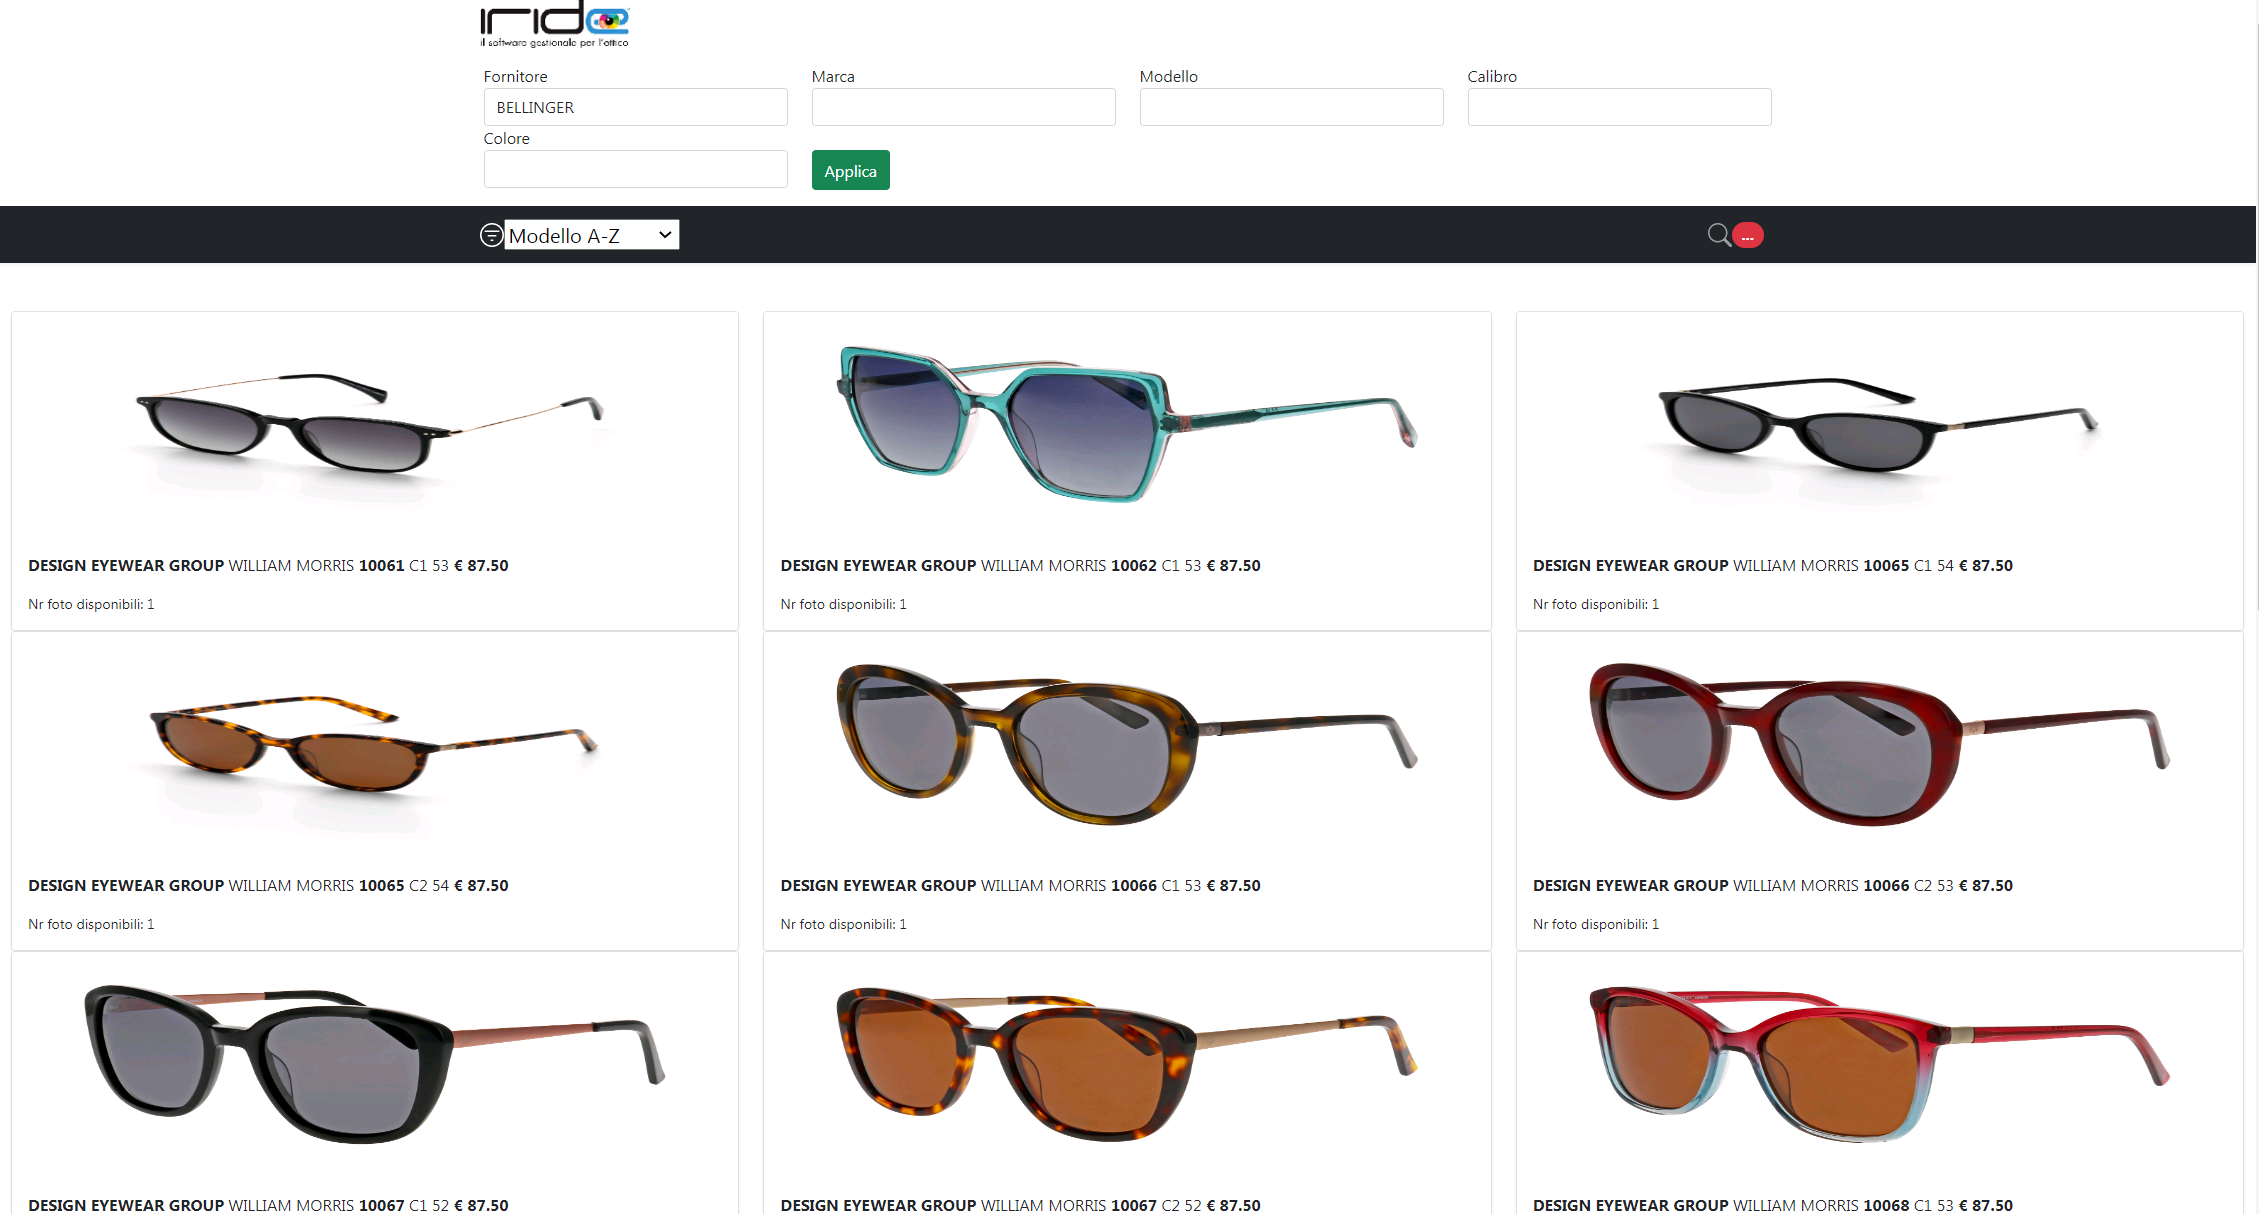The image size is (2259, 1214).
Task: Click the filter/sort circle icon
Action: (491, 235)
